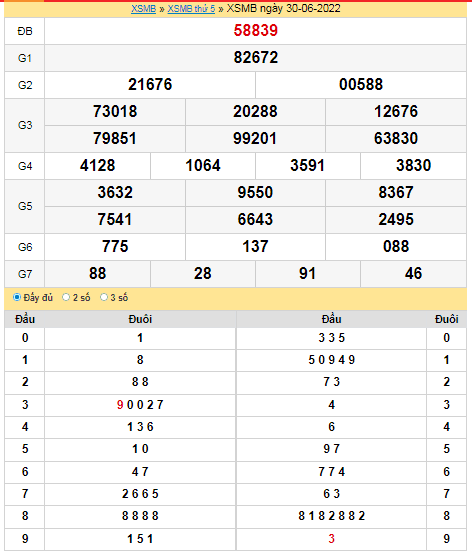Click the G6 number 137
The image size is (472, 555).
click(255, 246)
